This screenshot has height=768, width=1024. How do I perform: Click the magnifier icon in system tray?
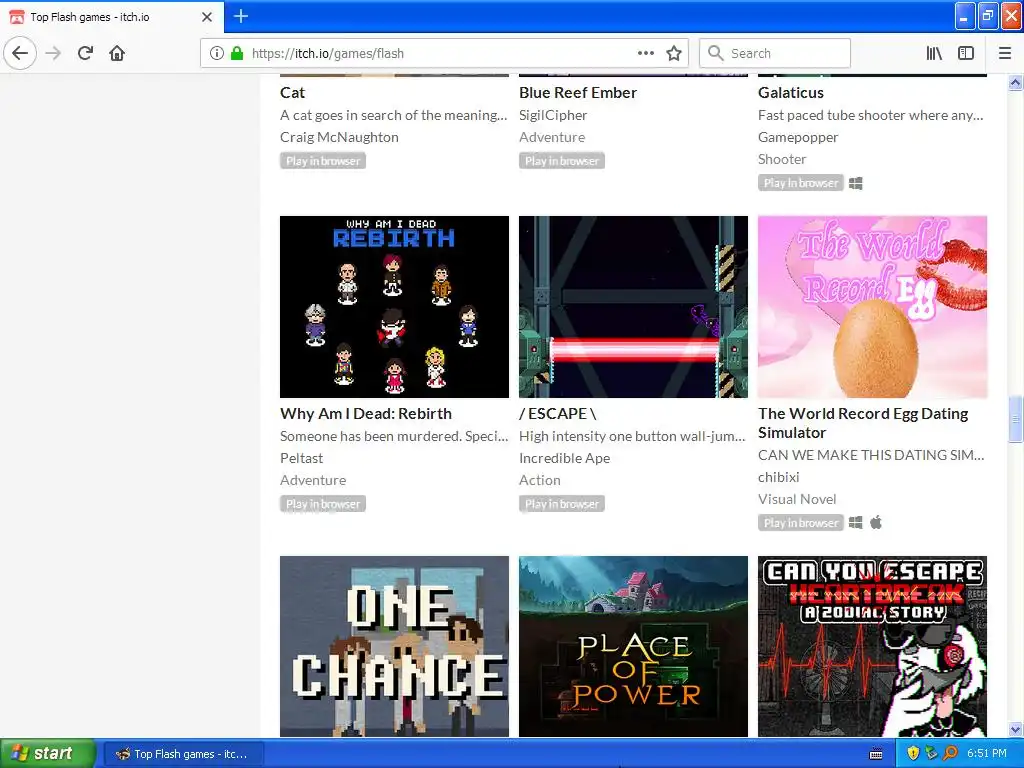(x=950, y=753)
